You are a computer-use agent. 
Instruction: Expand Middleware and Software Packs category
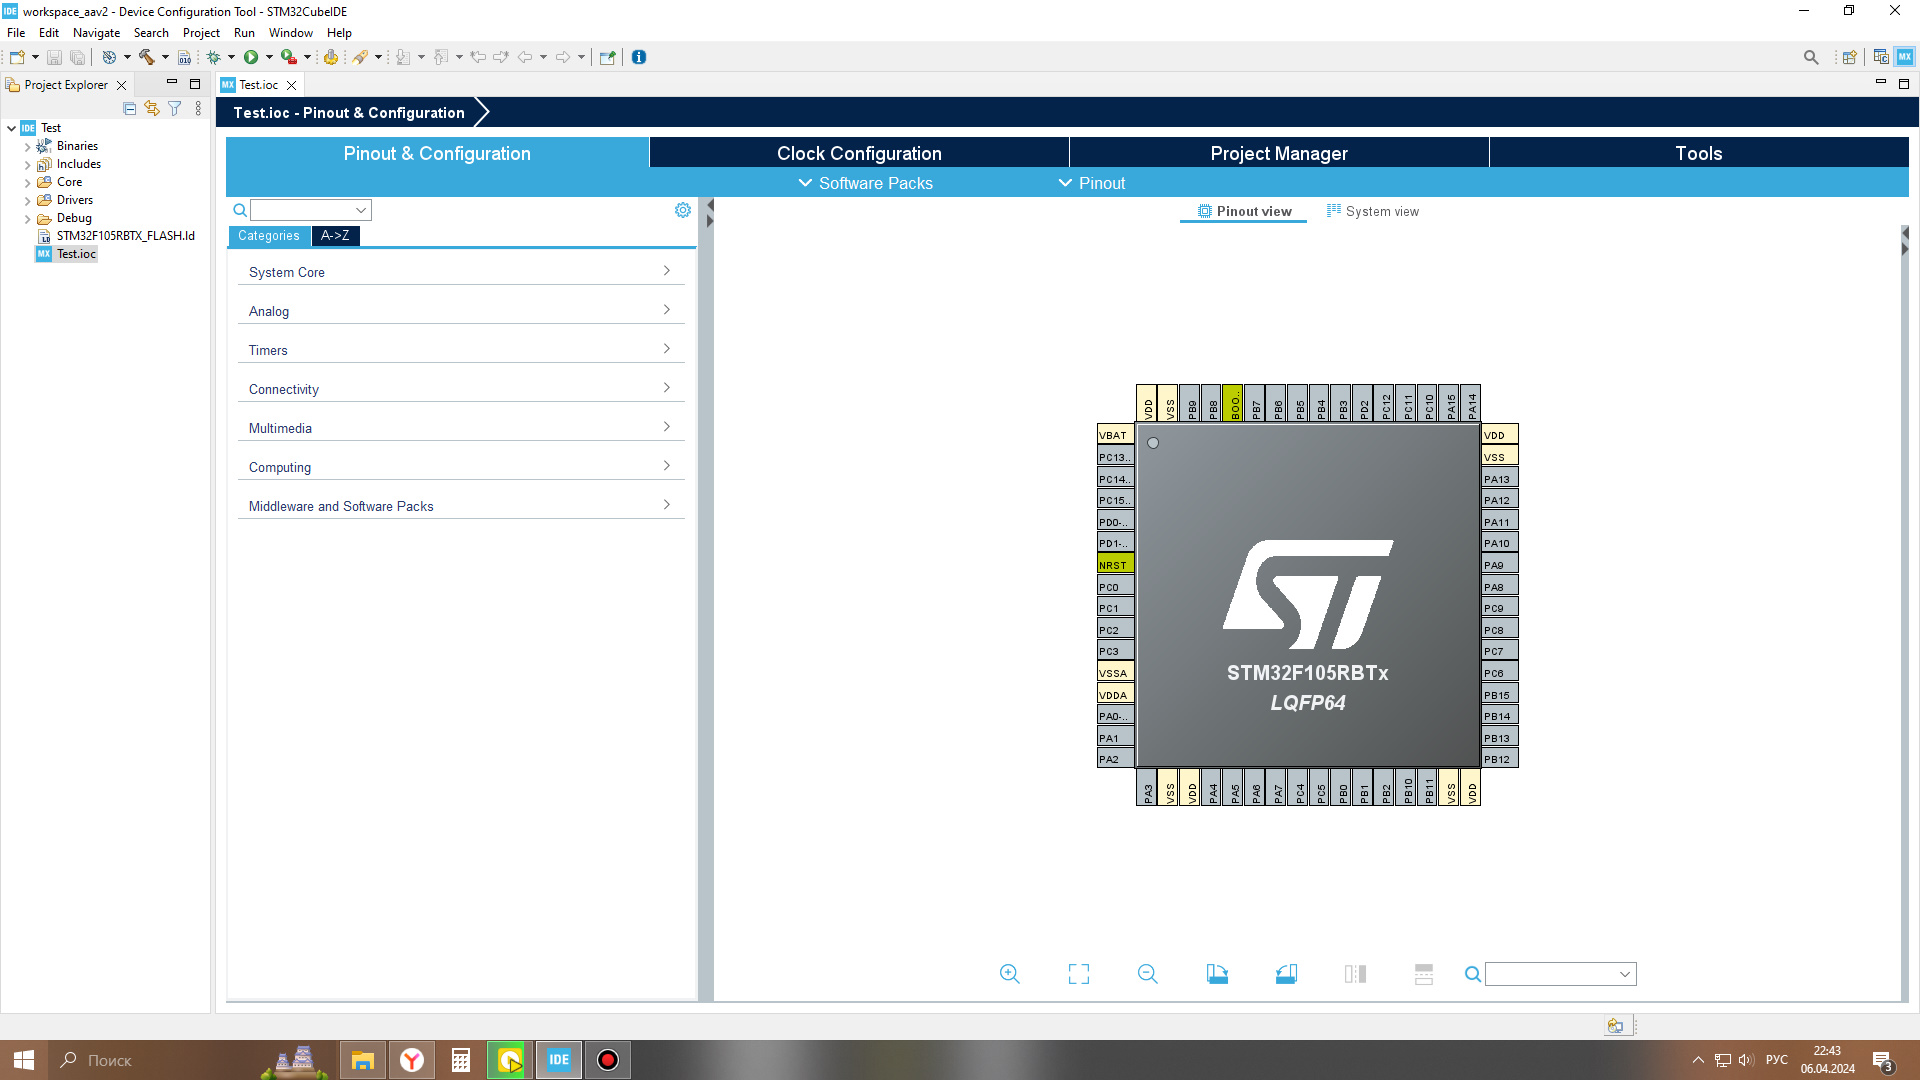pyautogui.click(x=461, y=506)
